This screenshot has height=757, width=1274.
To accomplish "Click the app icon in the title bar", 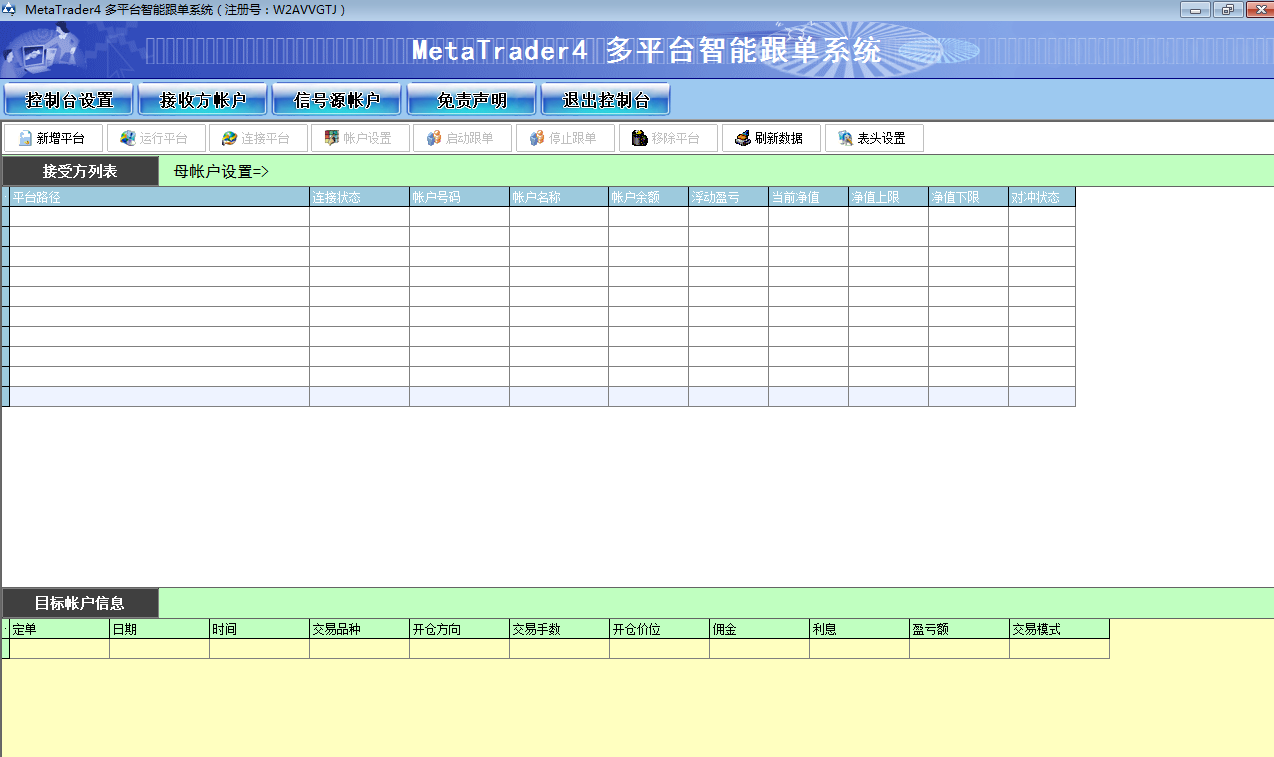I will click(10, 9).
